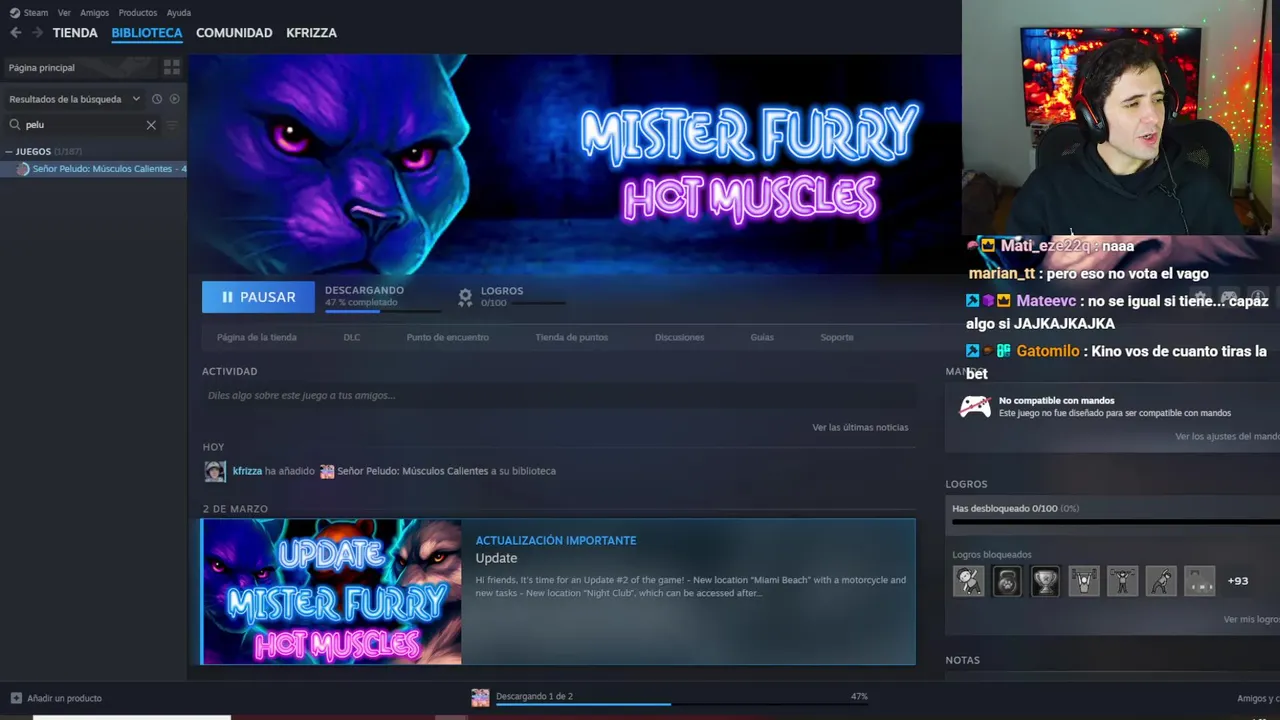Open the DLC link
The width and height of the screenshot is (1280, 720).
point(352,337)
